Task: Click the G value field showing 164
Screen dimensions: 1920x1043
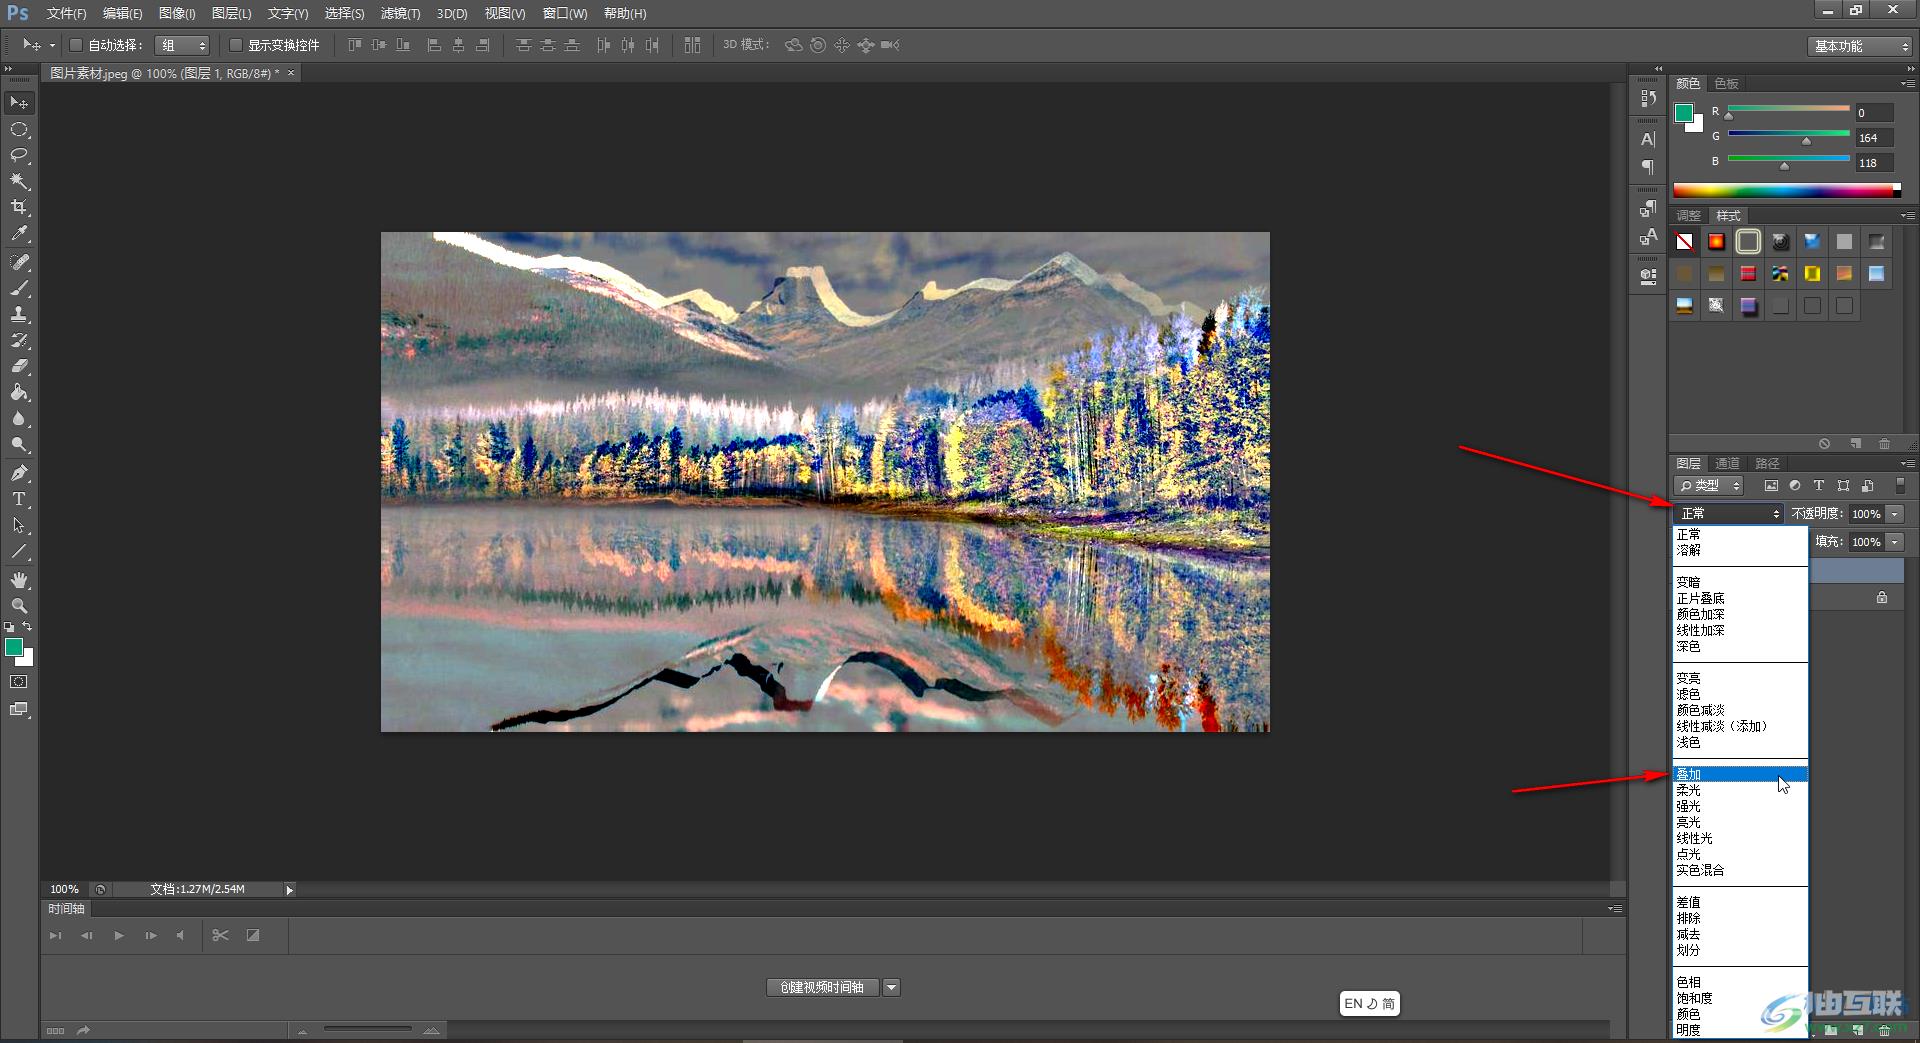Action: click(1875, 138)
